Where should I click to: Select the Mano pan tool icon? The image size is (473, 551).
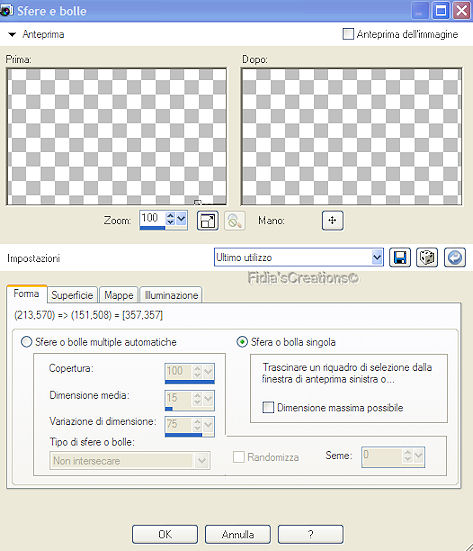332,220
